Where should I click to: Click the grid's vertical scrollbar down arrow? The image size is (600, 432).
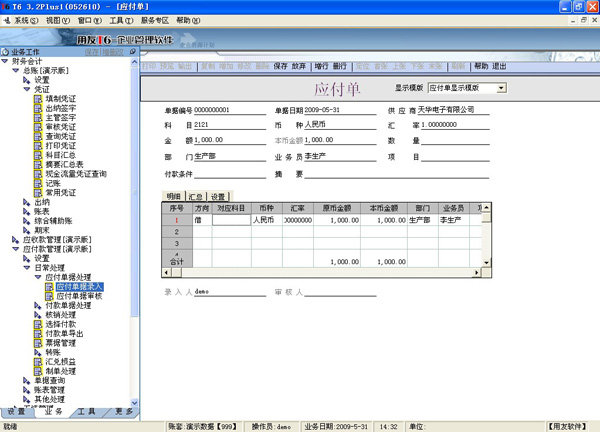click(x=486, y=262)
